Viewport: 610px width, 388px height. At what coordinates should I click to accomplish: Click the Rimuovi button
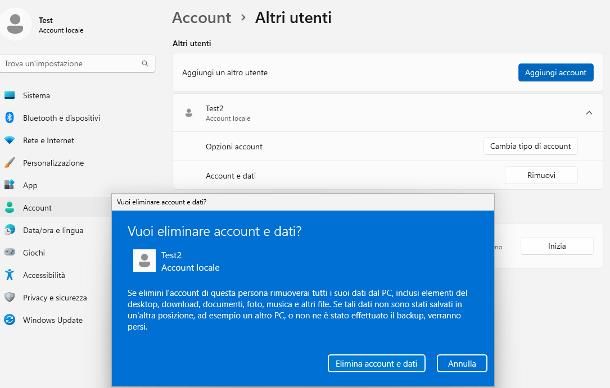pos(541,175)
